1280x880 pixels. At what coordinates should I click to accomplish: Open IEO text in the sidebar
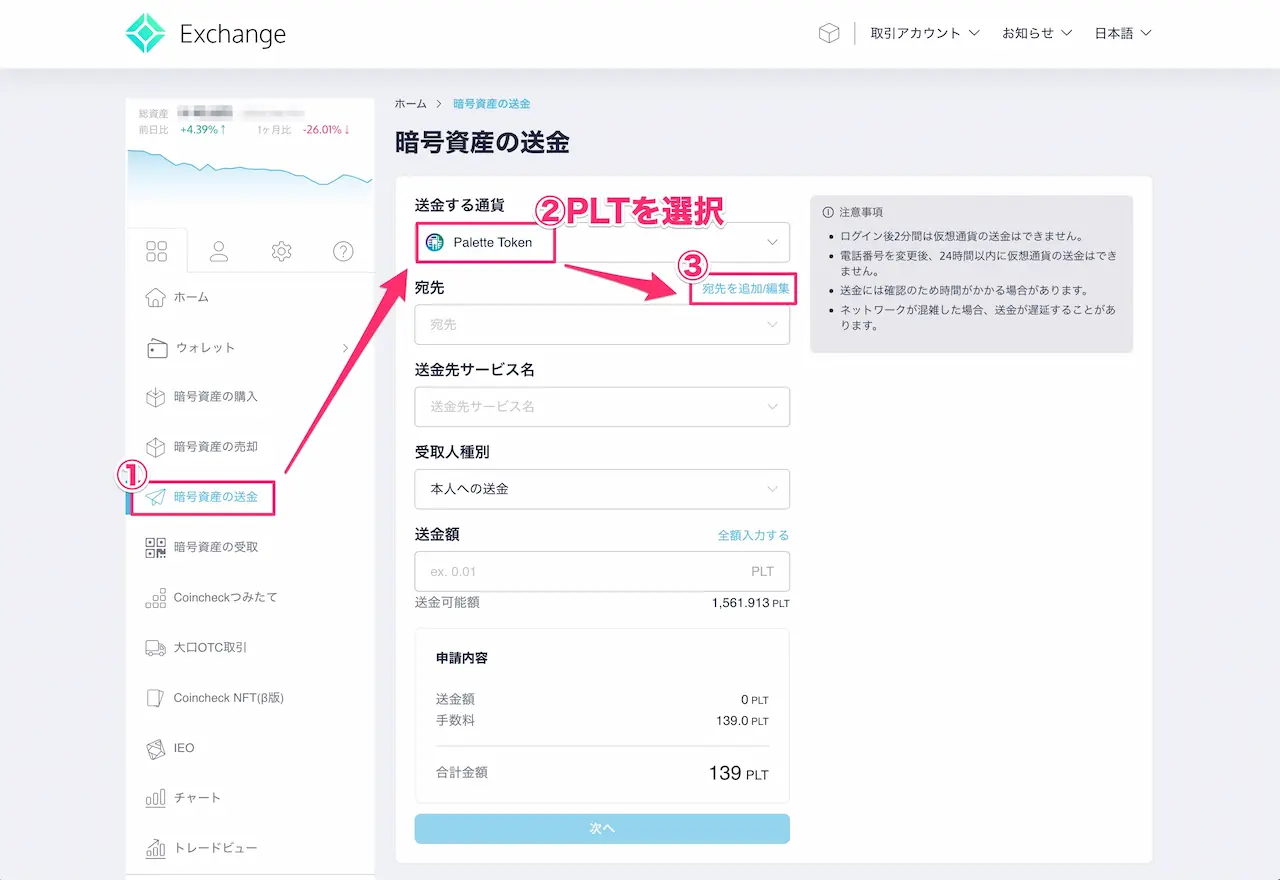[x=184, y=748]
